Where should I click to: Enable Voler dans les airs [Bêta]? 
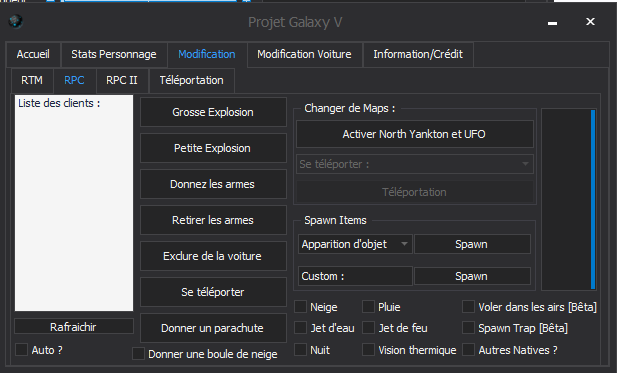[468, 307]
